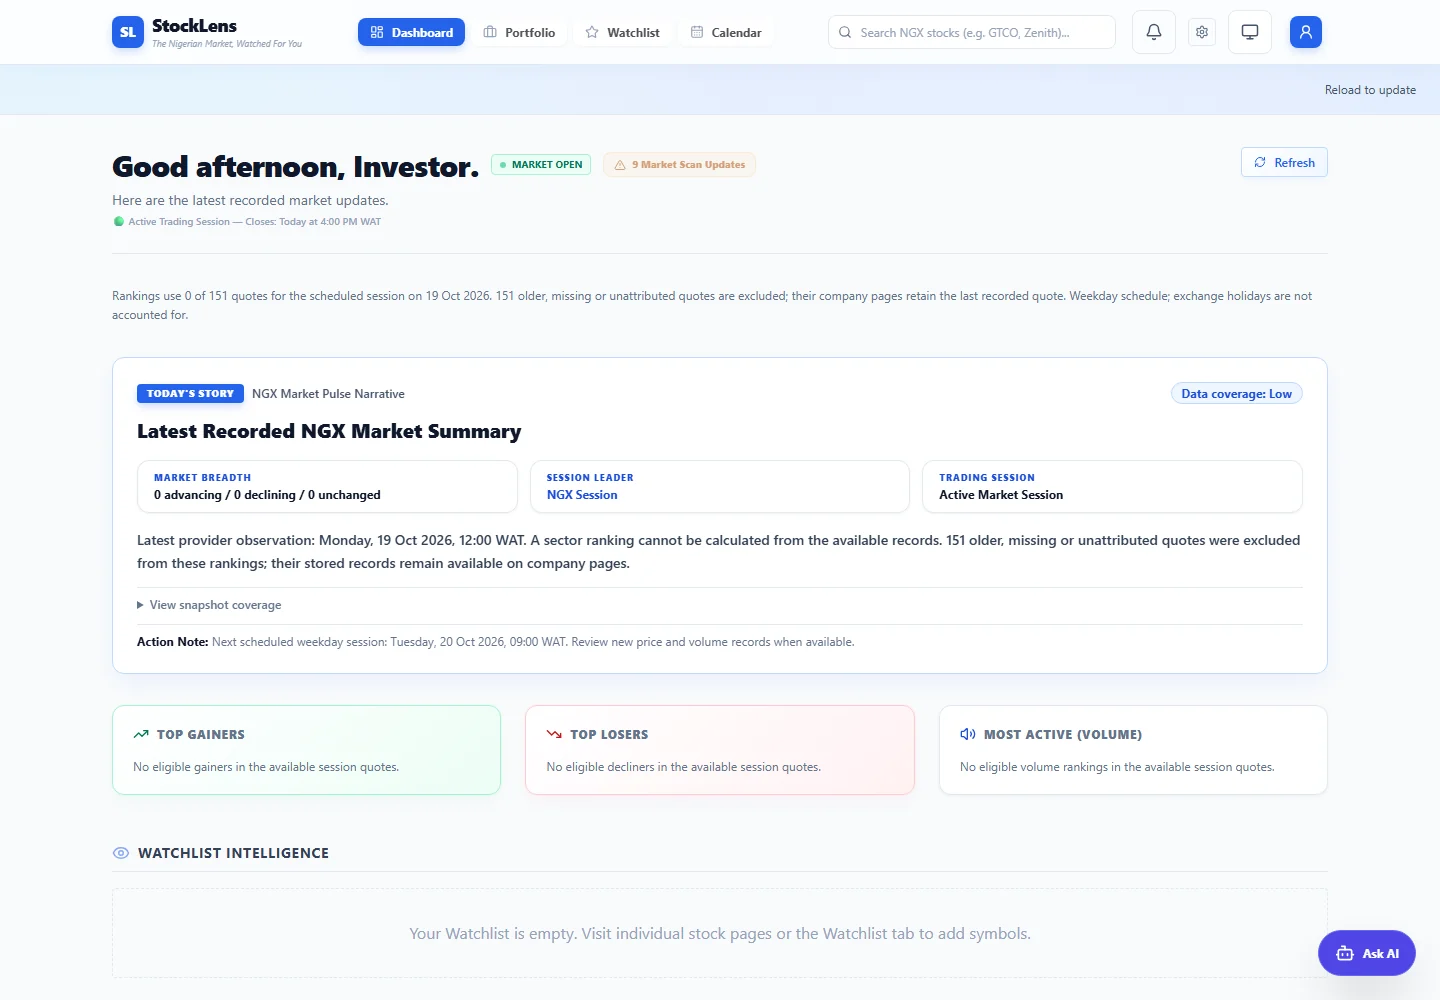Click the Top Losers trending-down icon
The width and height of the screenshot is (1440, 1000).
[x=554, y=734]
